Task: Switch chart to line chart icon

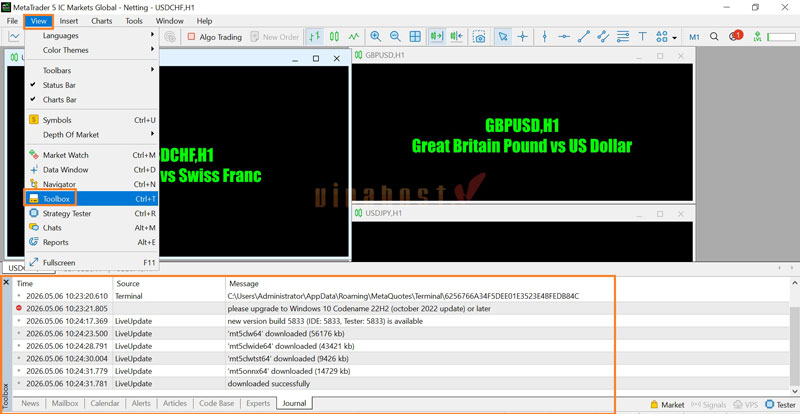Action: click(354, 36)
